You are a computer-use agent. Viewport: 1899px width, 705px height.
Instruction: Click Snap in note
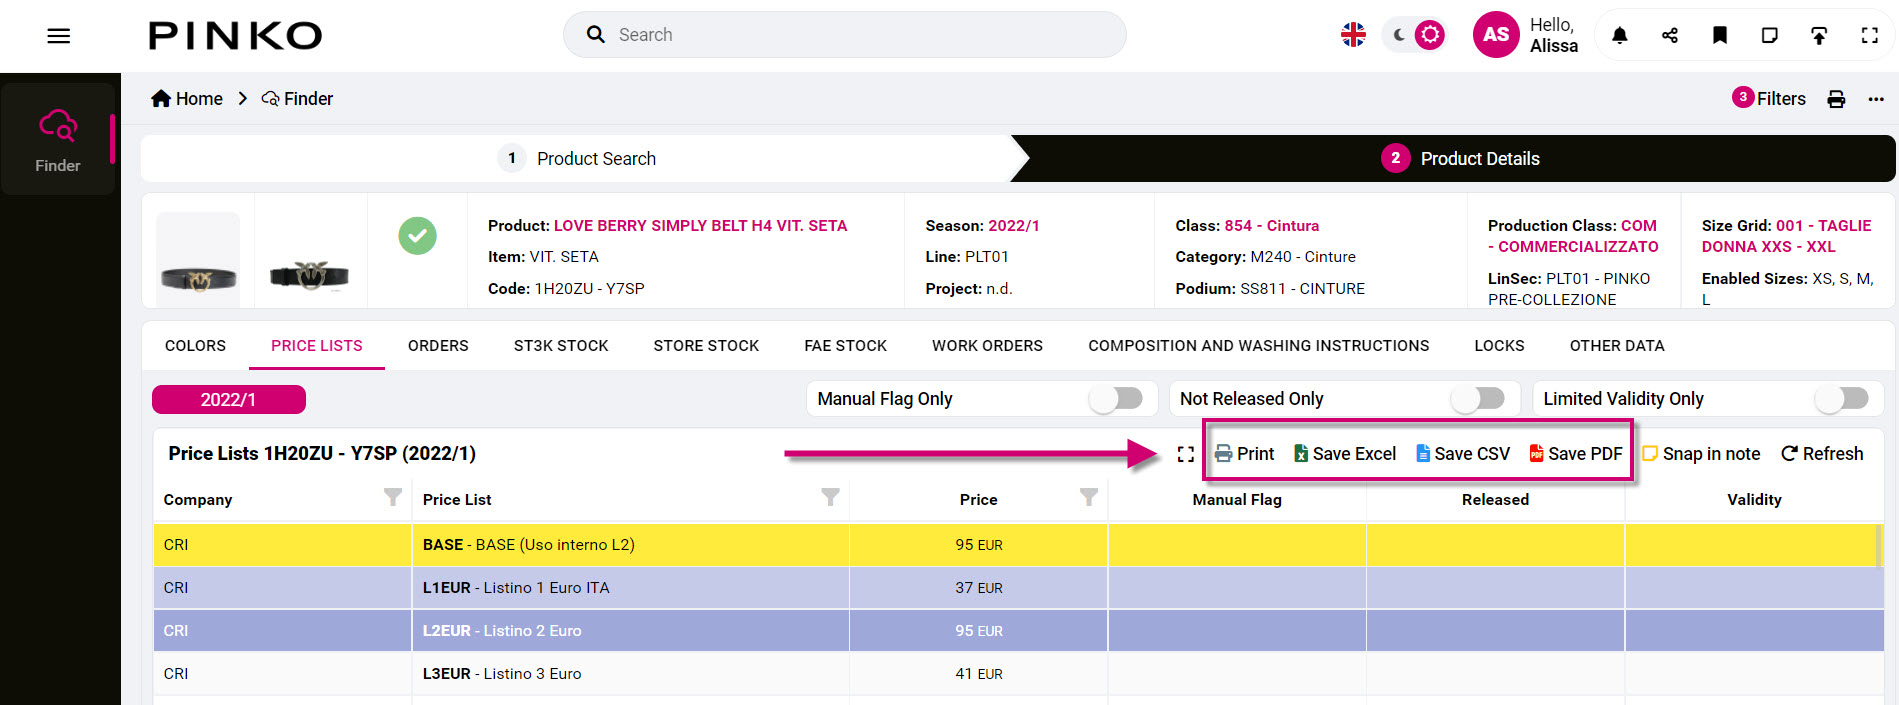[1701, 454]
